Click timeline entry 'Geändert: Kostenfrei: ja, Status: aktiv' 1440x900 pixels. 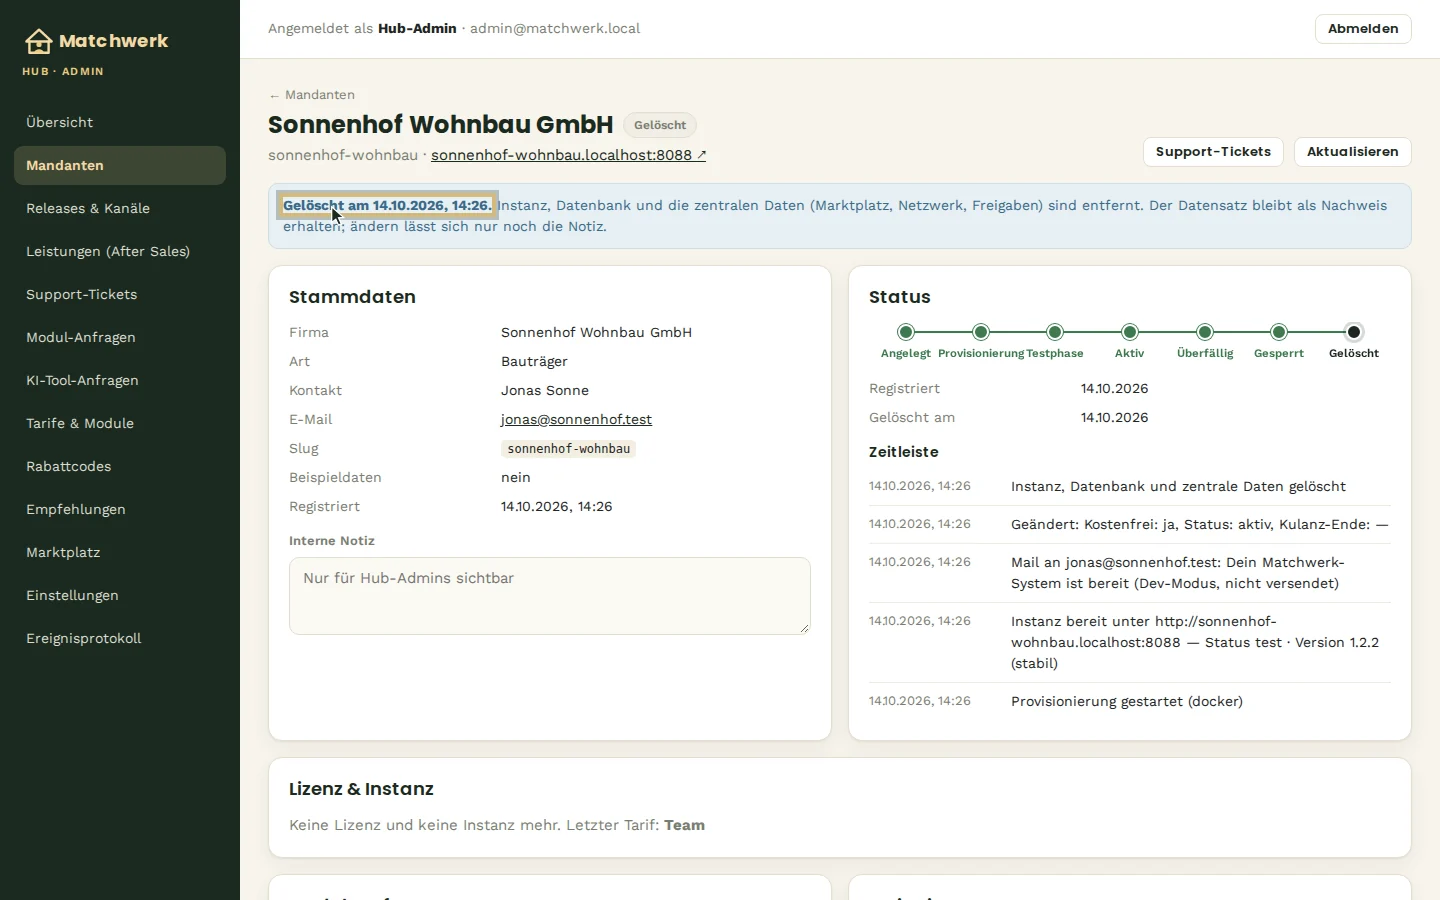click(x=1200, y=524)
